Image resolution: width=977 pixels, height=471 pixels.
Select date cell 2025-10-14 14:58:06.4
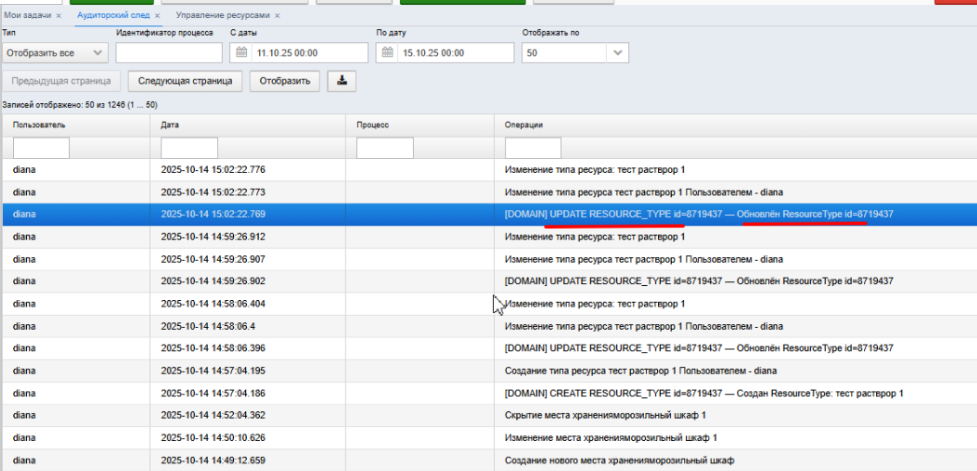click(208, 326)
